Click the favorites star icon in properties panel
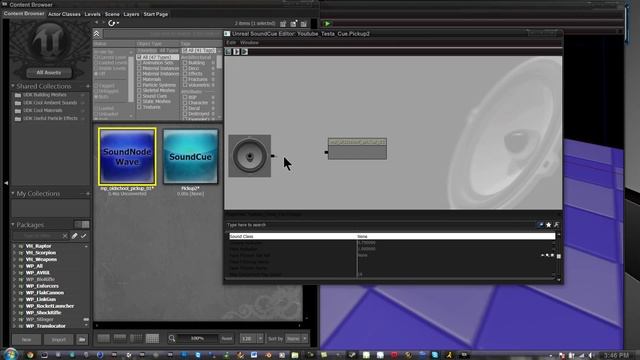 click(549, 225)
